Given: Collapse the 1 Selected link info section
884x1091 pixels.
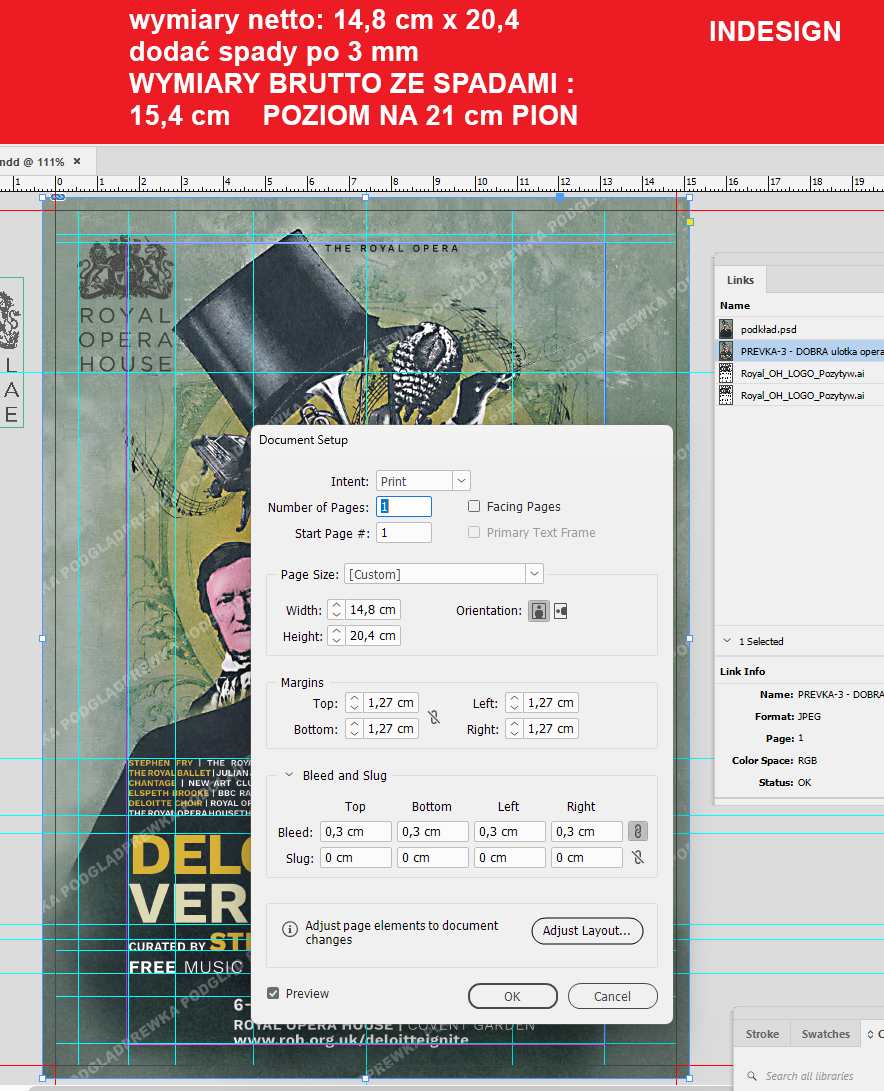Looking at the screenshot, I should point(727,641).
